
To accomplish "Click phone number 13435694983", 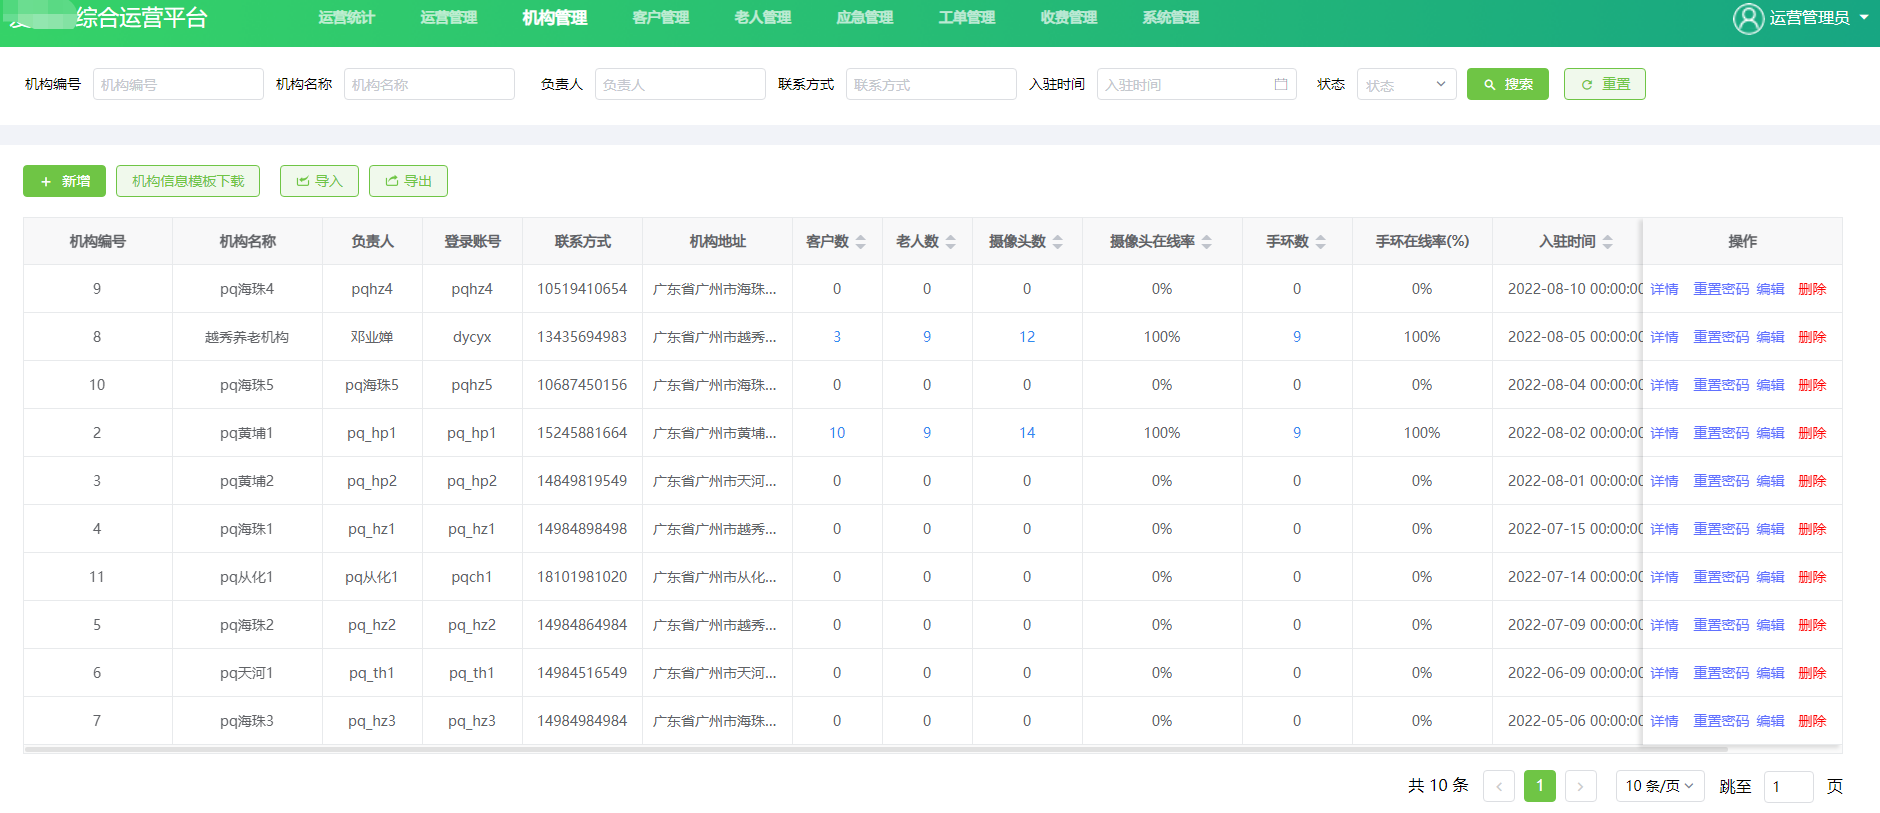I will 582,337.
